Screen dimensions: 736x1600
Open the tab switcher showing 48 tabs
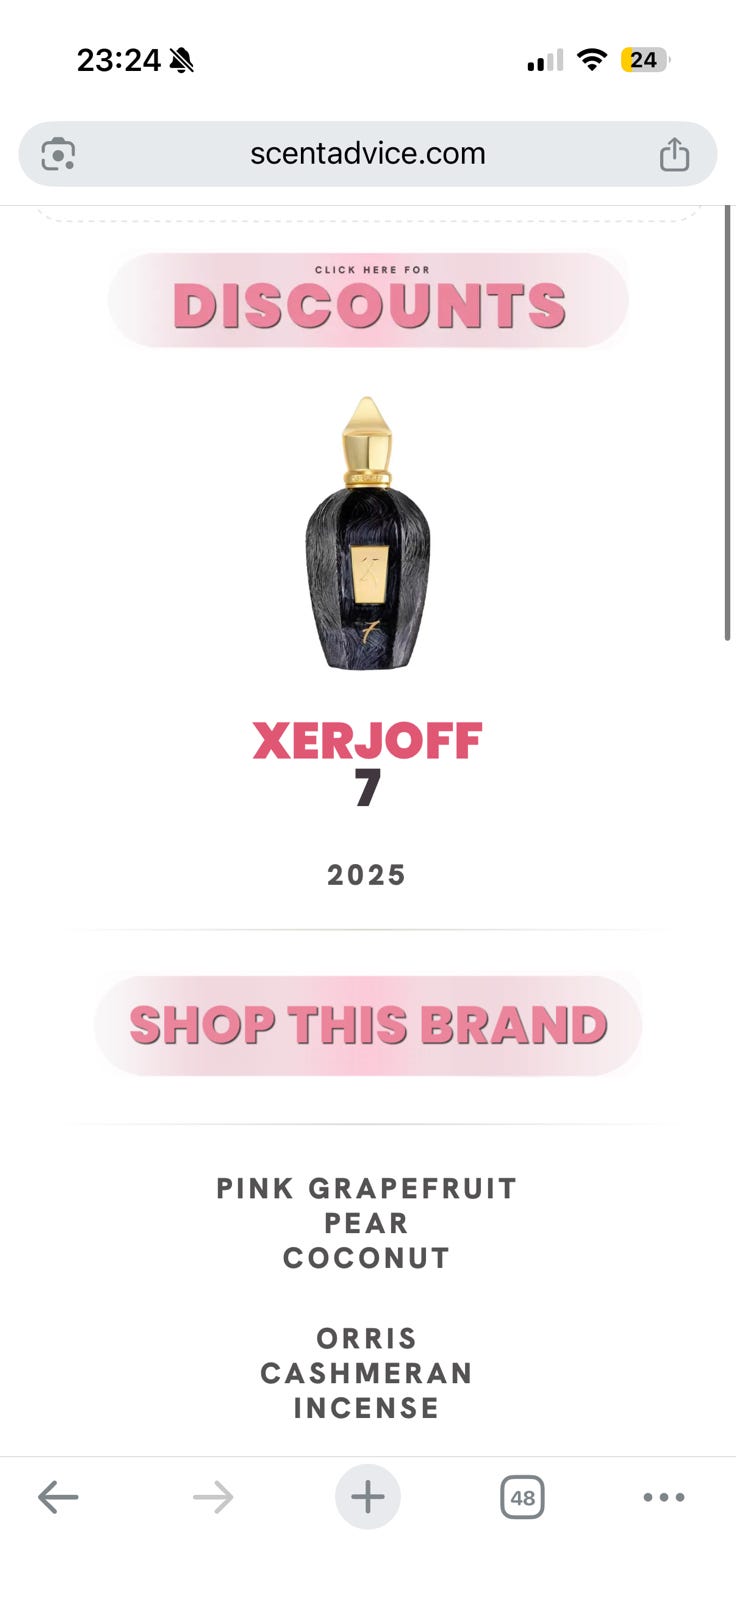click(x=522, y=1497)
